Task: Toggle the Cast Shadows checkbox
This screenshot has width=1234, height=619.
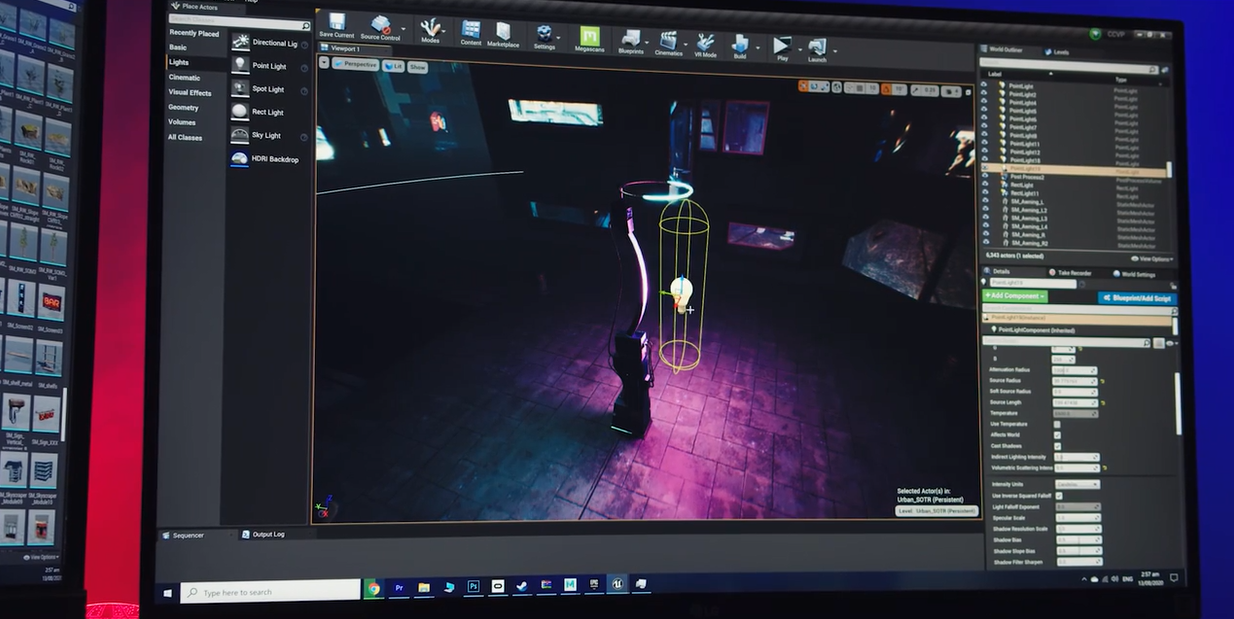Action: pyautogui.click(x=1057, y=446)
